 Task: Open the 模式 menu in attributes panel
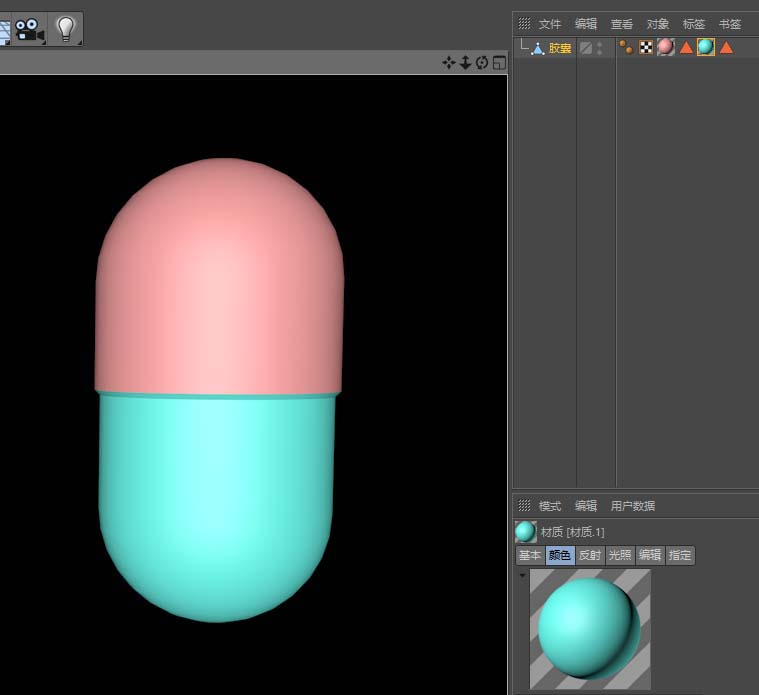[550, 506]
